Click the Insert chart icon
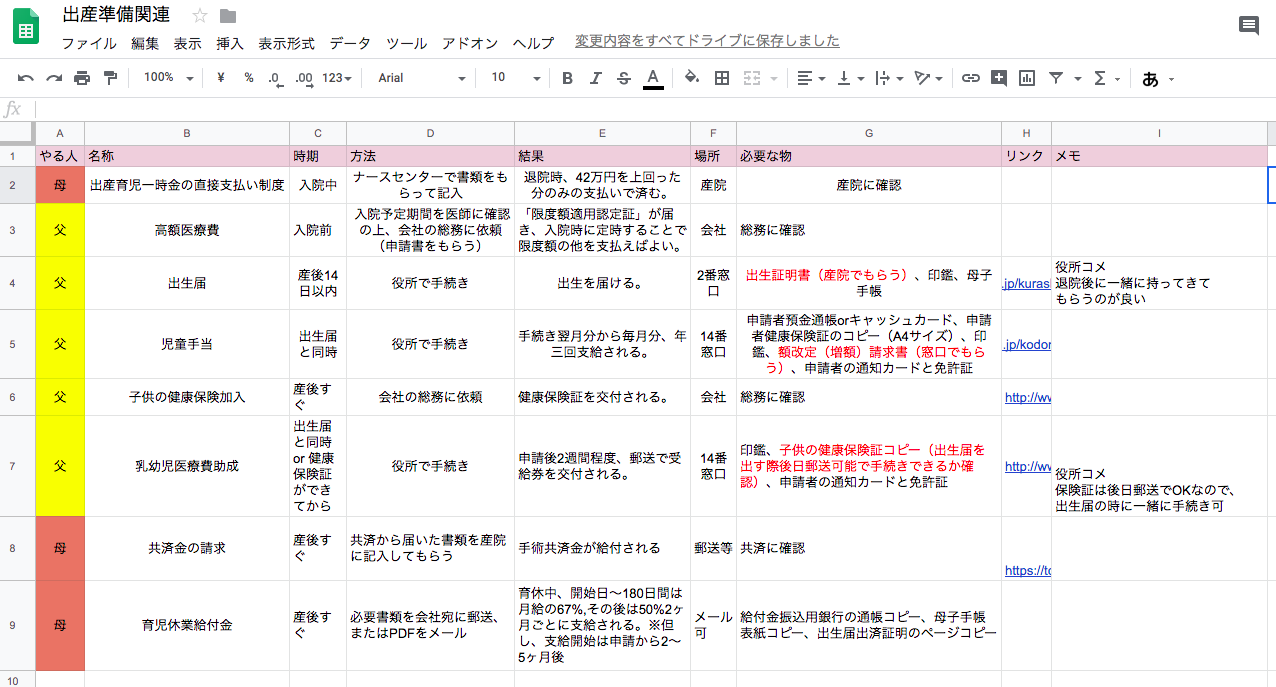 pyautogui.click(x=1026, y=78)
